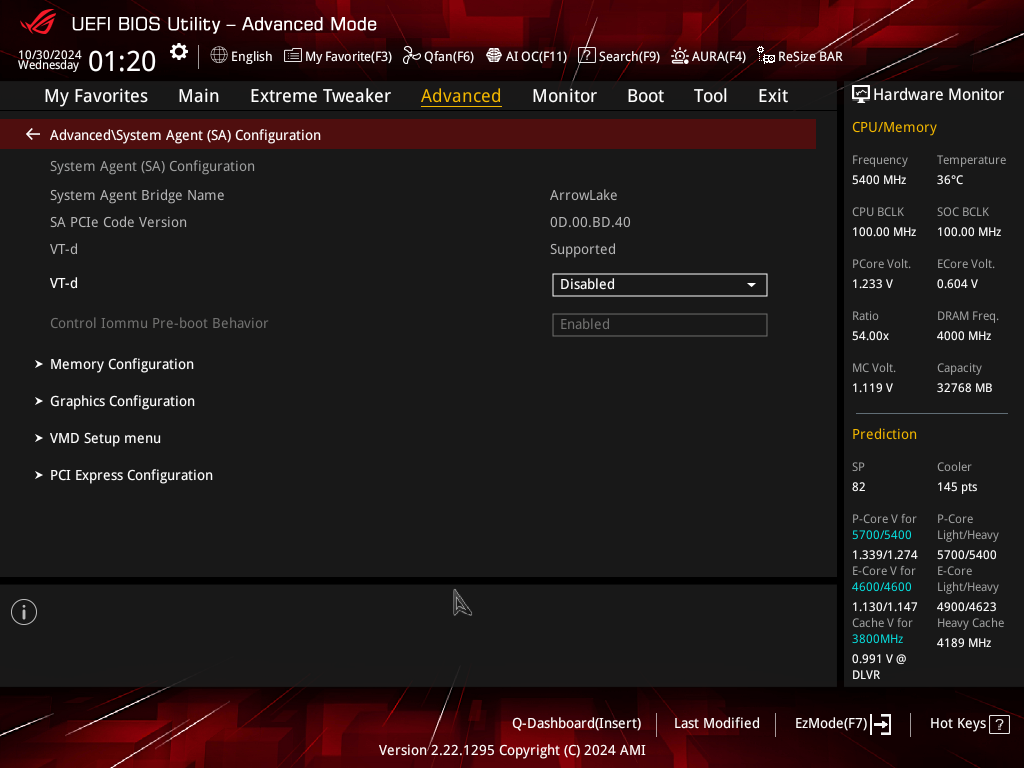Click the ROG logo

coord(38,24)
